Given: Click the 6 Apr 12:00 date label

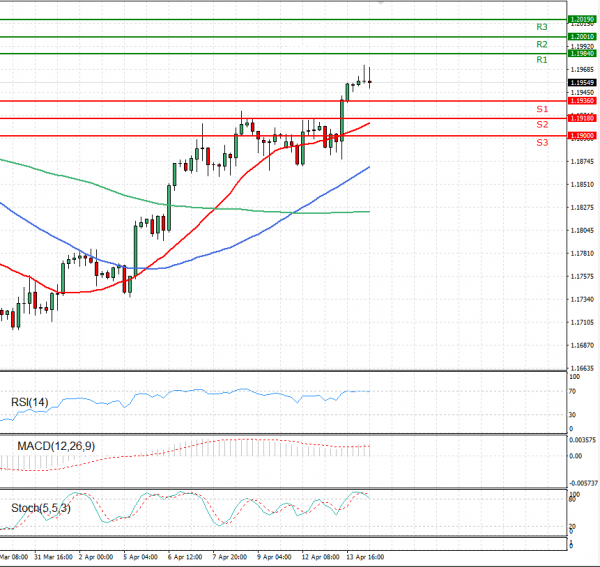Looking at the screenshot, I should [x=185, y=557].
